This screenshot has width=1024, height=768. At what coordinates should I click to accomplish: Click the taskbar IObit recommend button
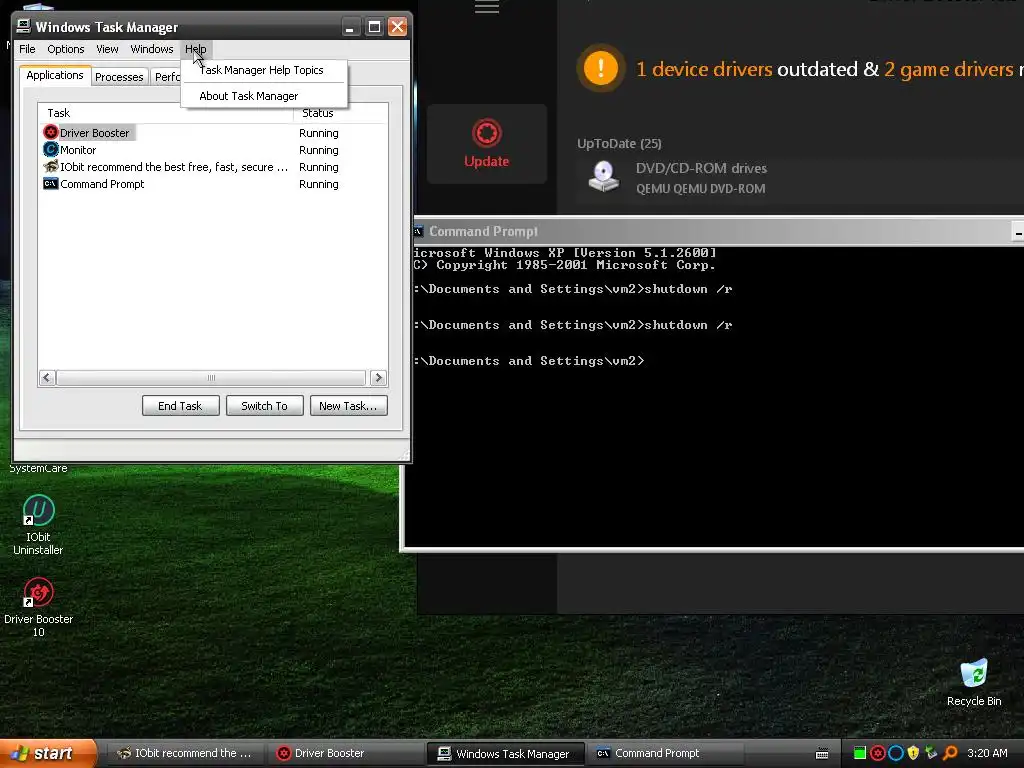(185, 753)
